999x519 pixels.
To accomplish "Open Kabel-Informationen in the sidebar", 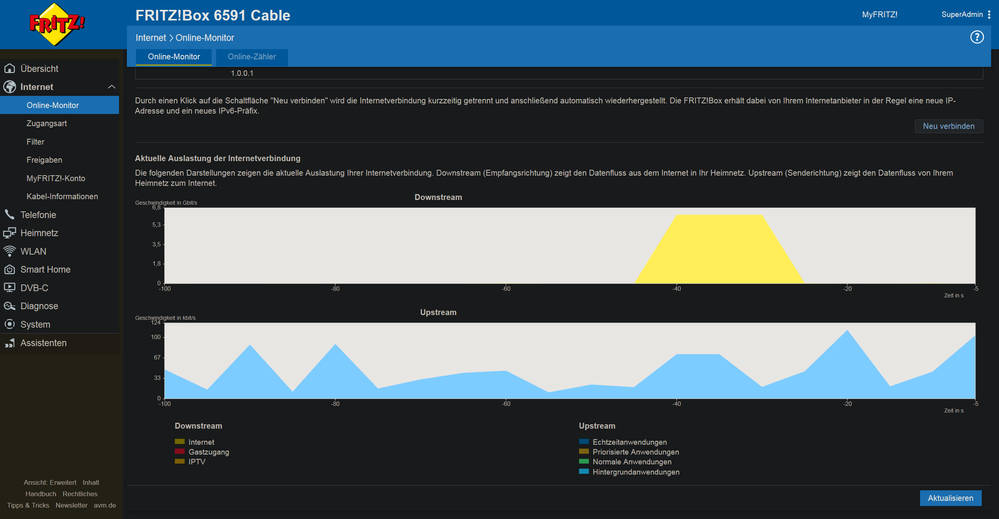I will tap(62, 196).
